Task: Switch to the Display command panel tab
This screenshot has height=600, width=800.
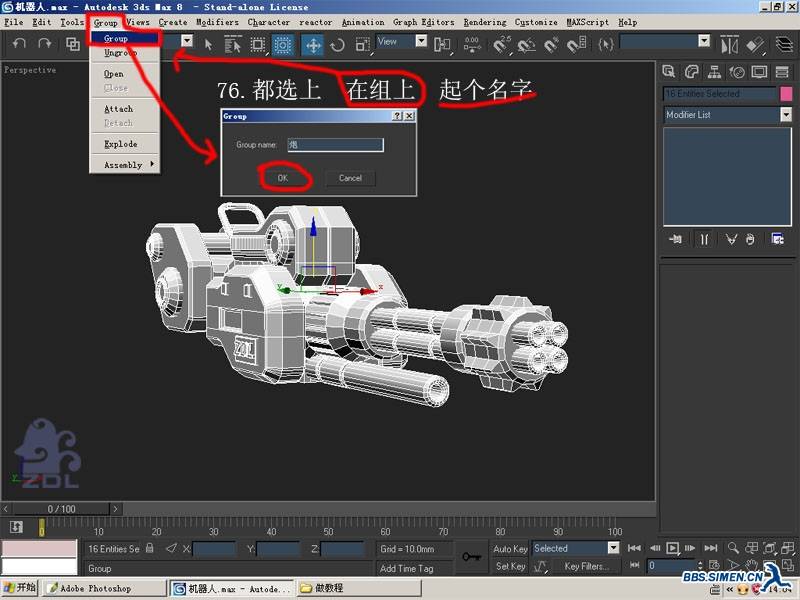Action: (759, 72)
